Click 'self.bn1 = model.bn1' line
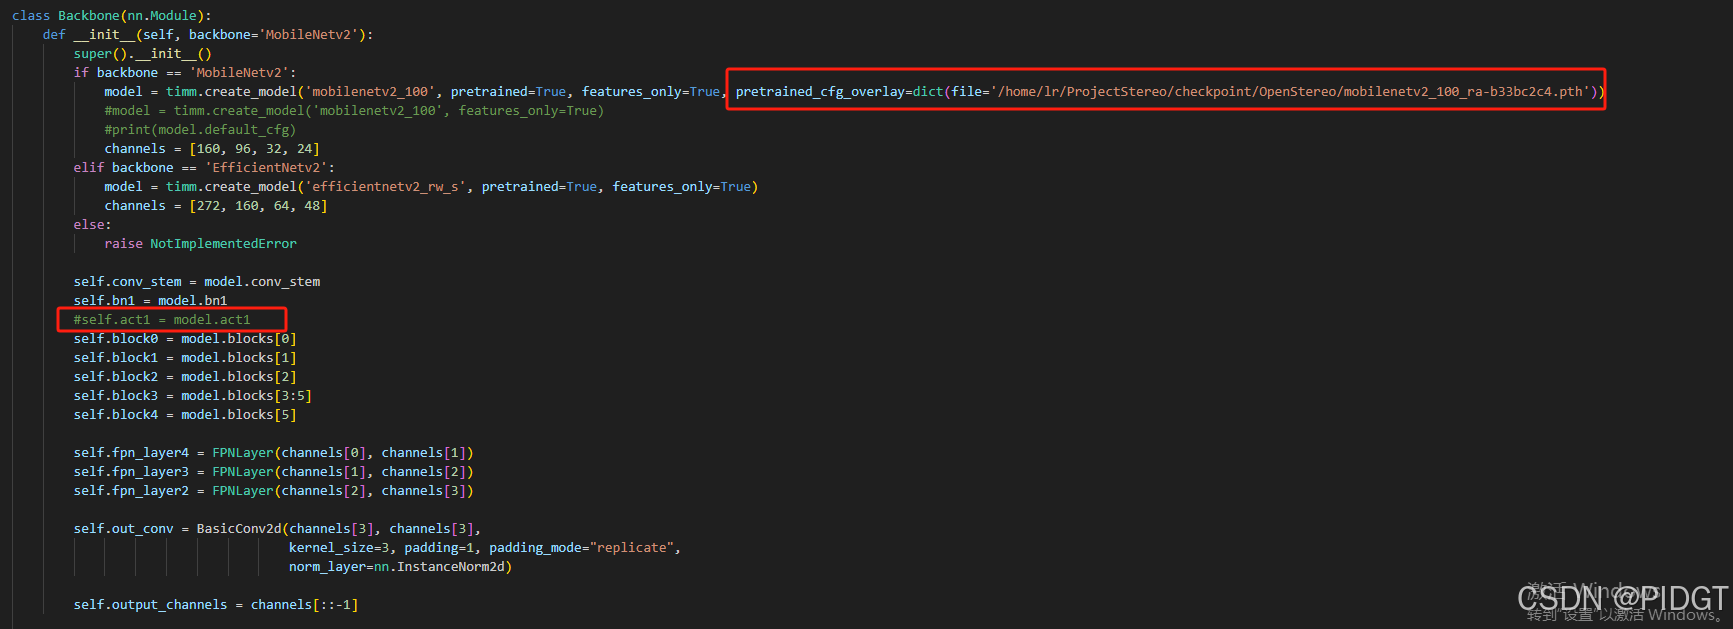 click(150, 300)
